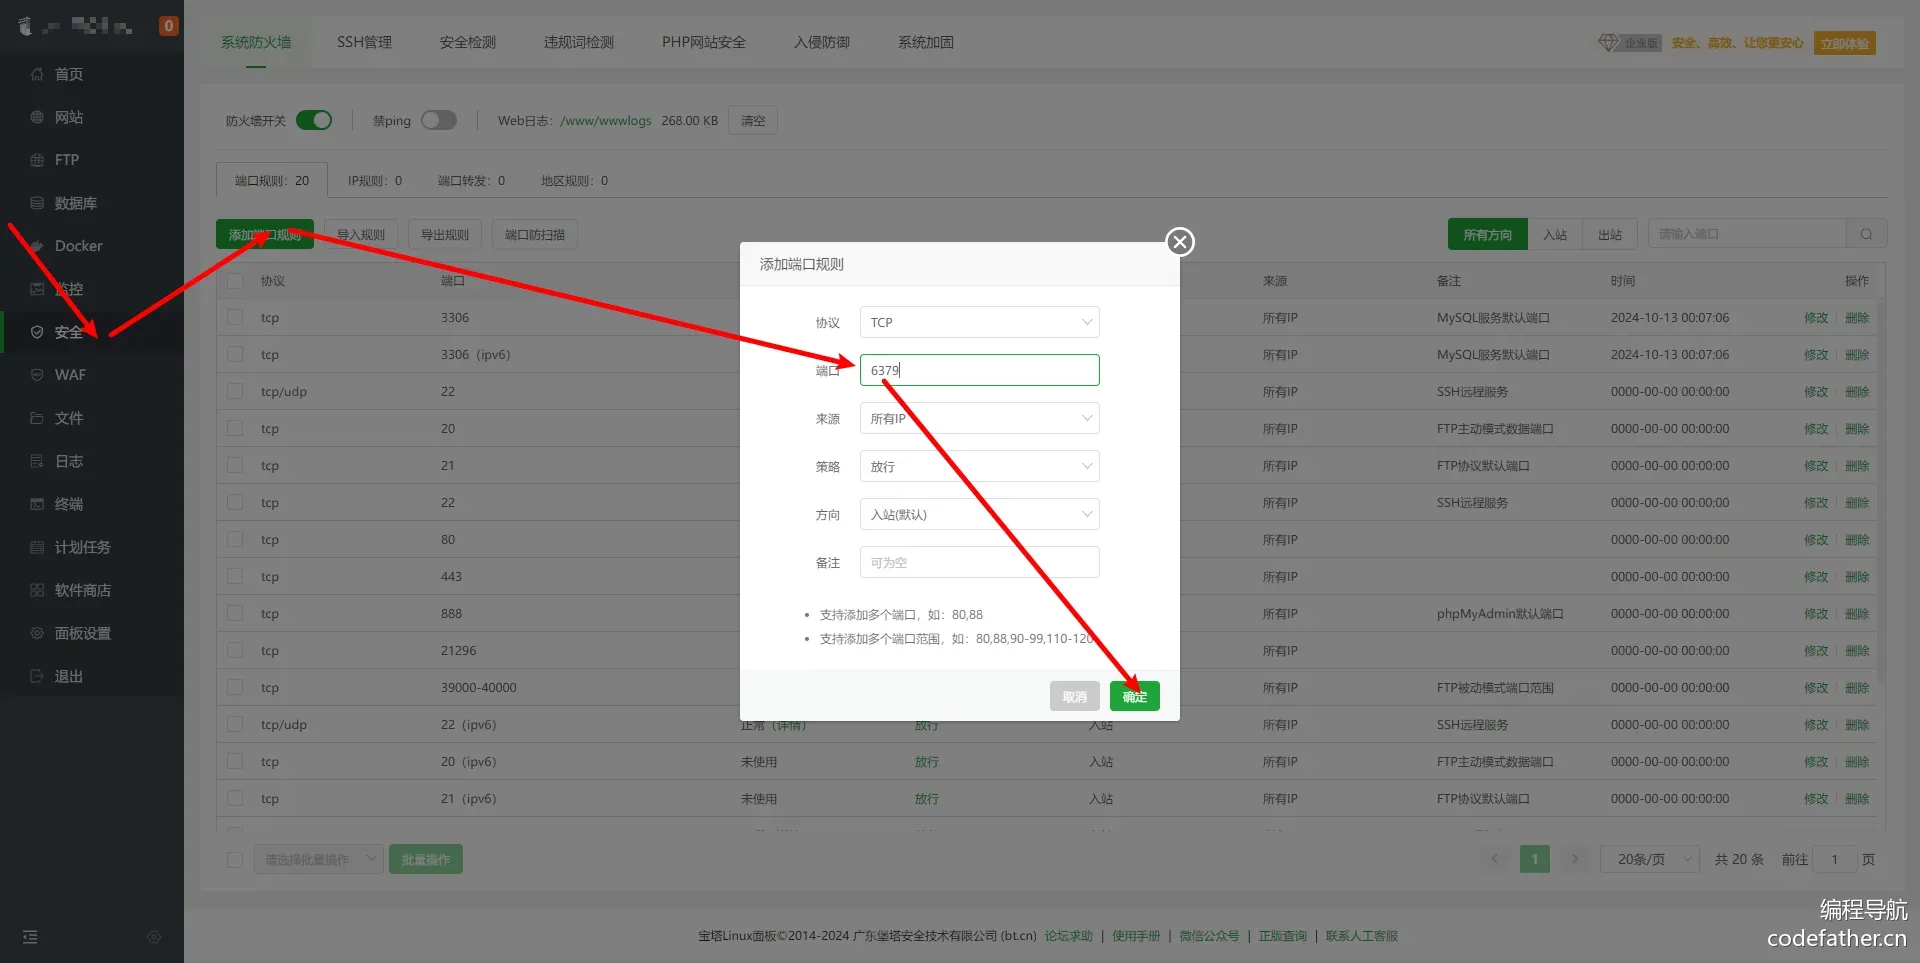Screen dimensions: 1920x963
Task: Click the port search magnifier icon
Action: click(1866, 234)
